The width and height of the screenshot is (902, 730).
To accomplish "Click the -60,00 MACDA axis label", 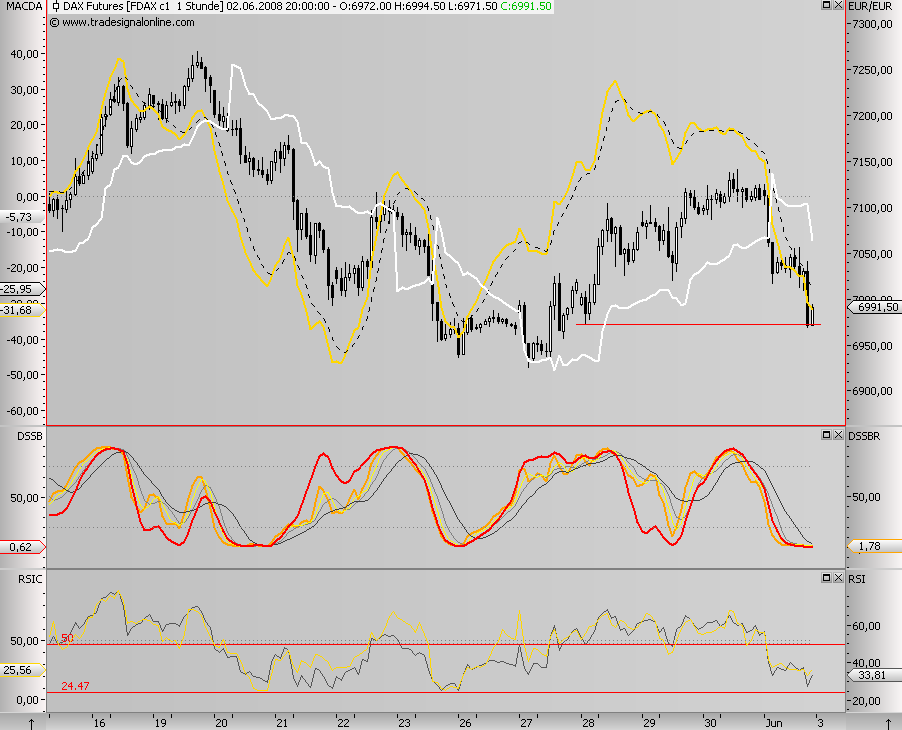I will tap(22, 411).
